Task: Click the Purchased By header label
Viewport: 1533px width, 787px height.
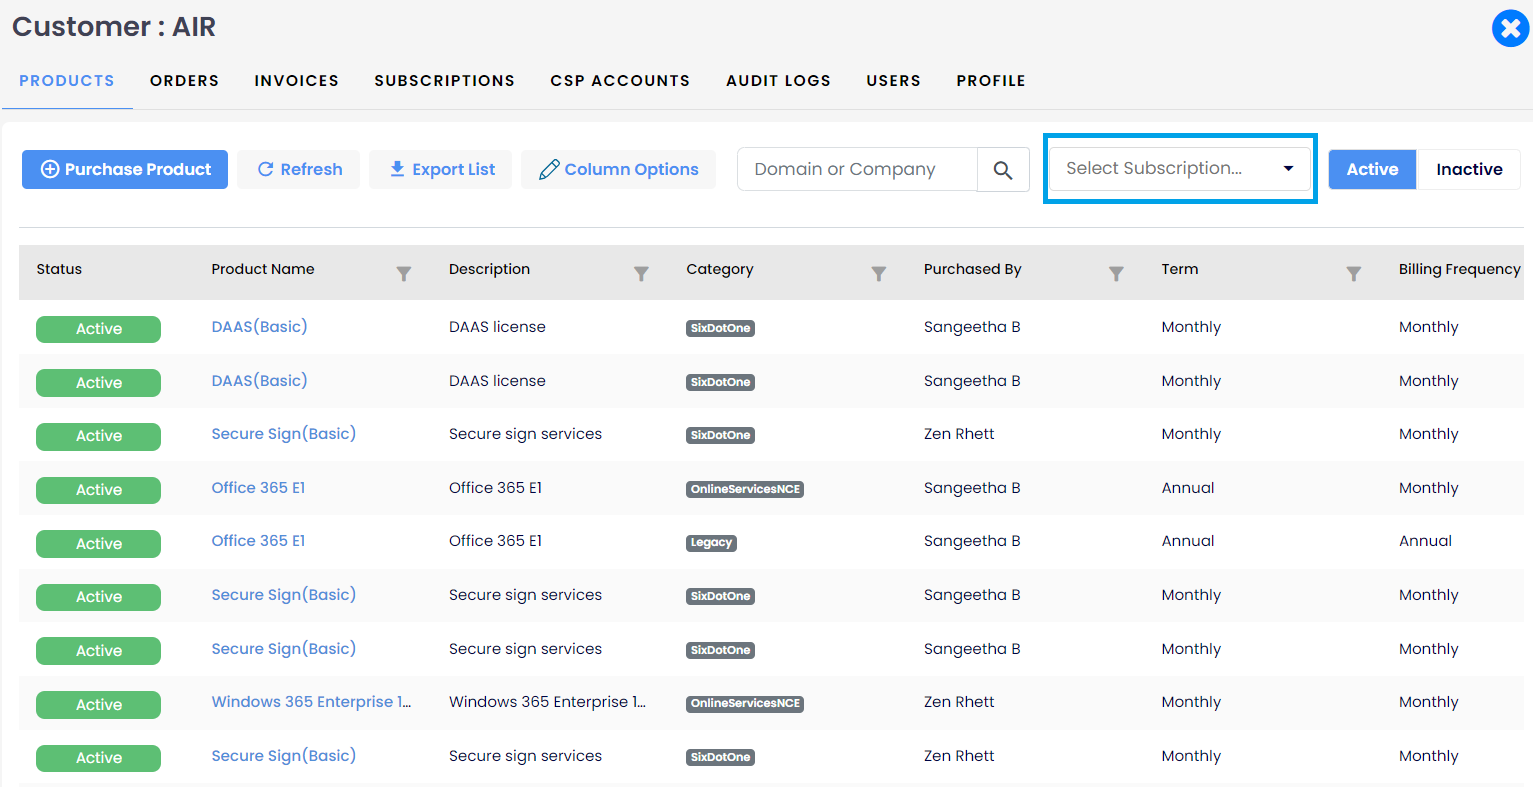Action: [973, 269]
